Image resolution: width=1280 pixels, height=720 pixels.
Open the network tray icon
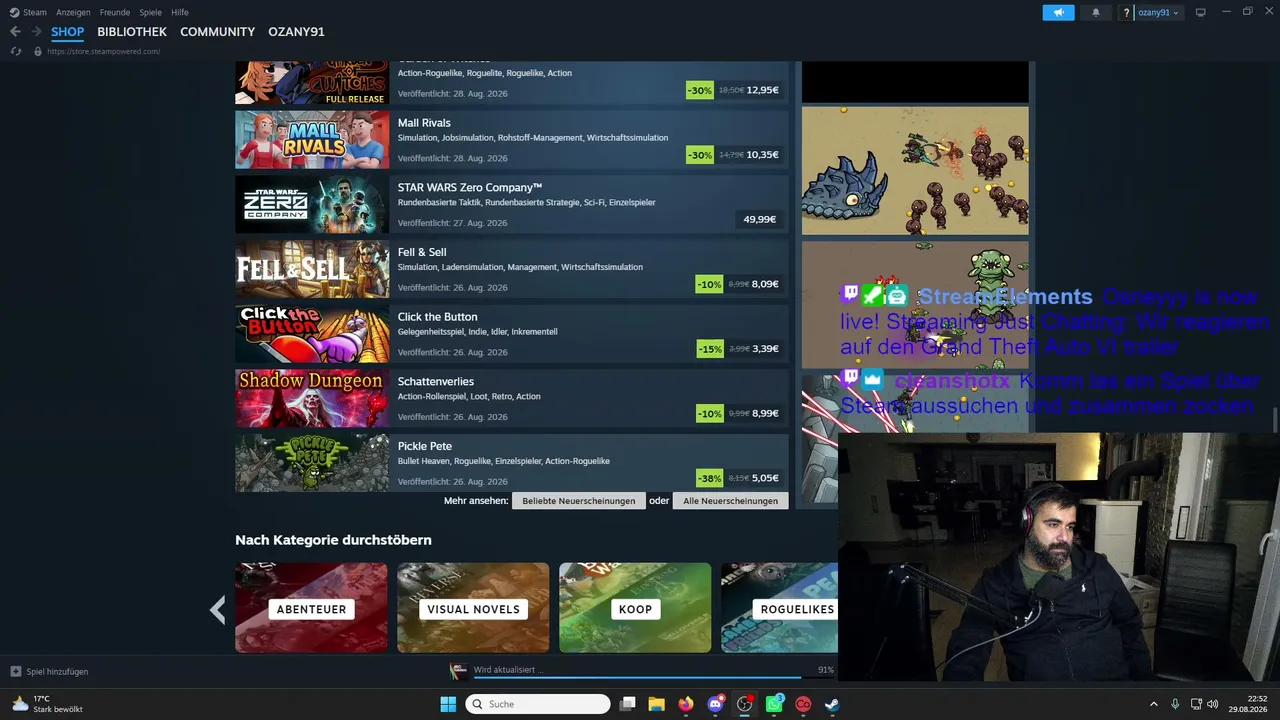click(x=1196, y=704)
